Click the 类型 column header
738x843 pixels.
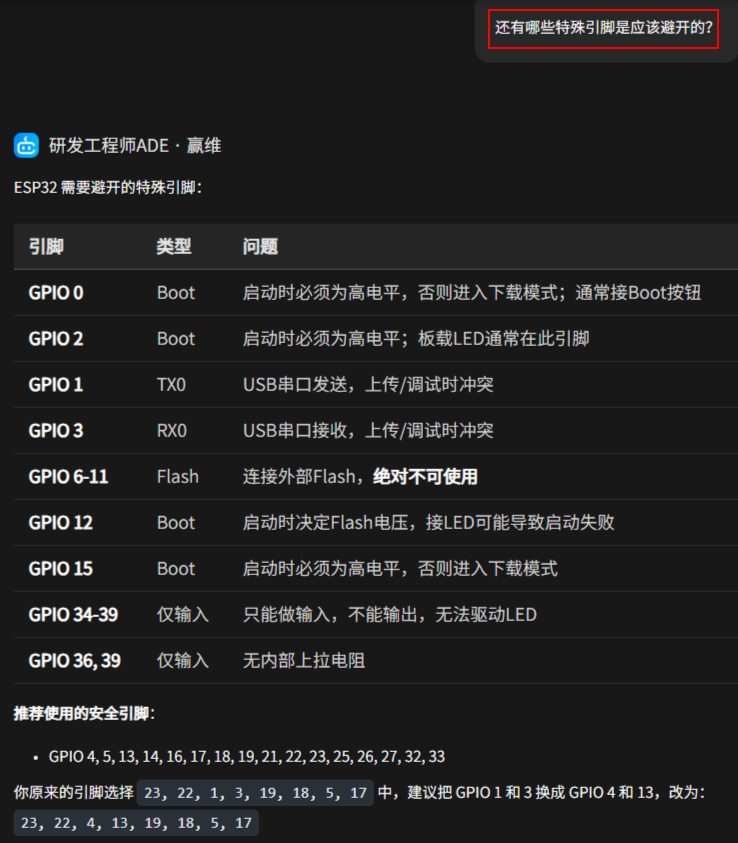tap(174, 247)
